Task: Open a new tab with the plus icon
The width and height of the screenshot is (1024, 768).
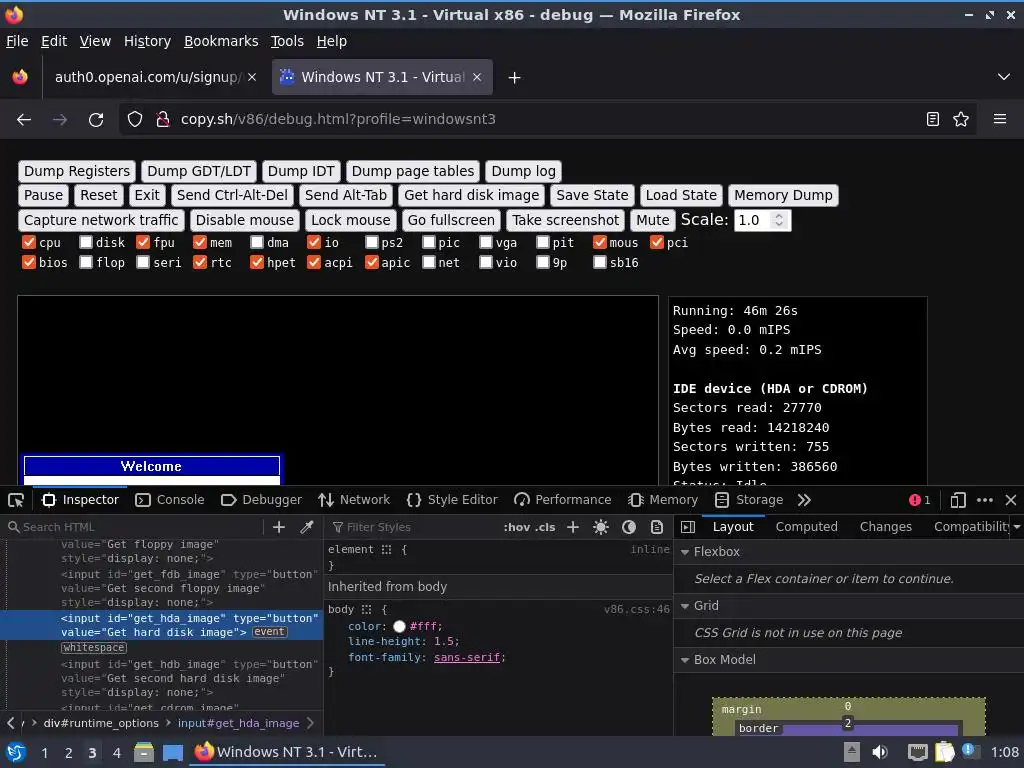Action: coord(515,78)
